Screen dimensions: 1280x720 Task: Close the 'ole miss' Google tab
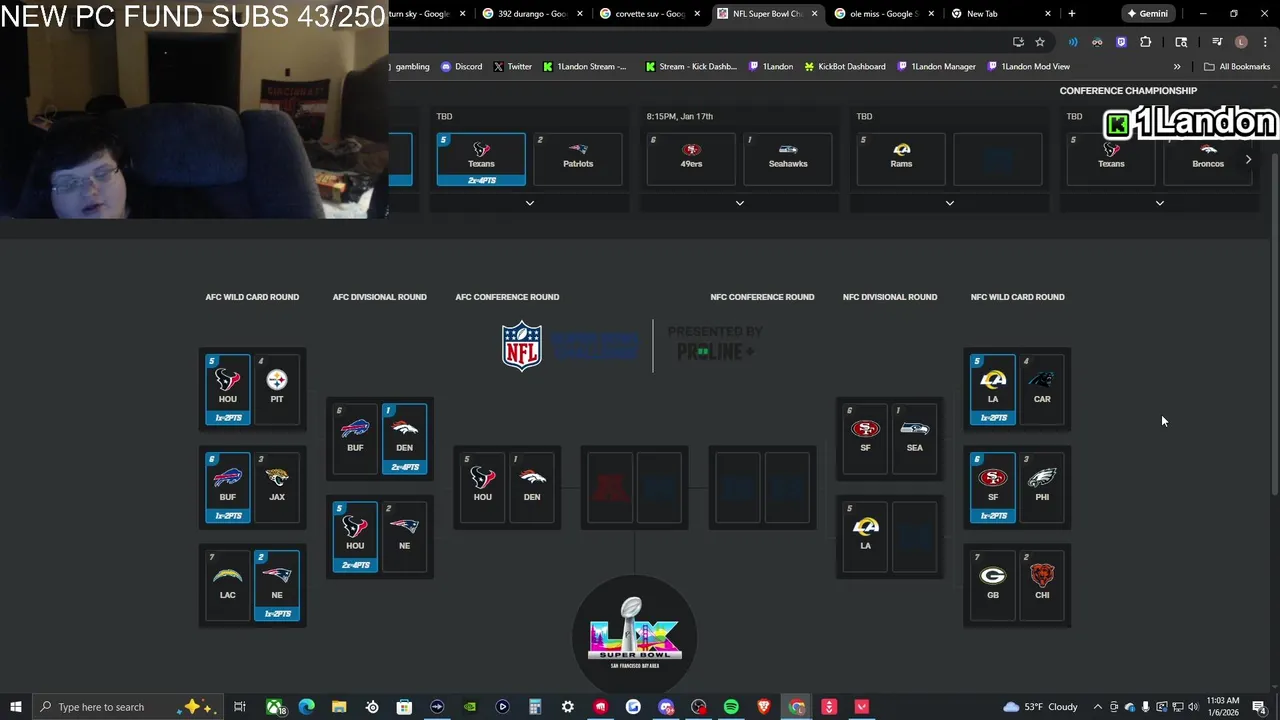(933, 14)
